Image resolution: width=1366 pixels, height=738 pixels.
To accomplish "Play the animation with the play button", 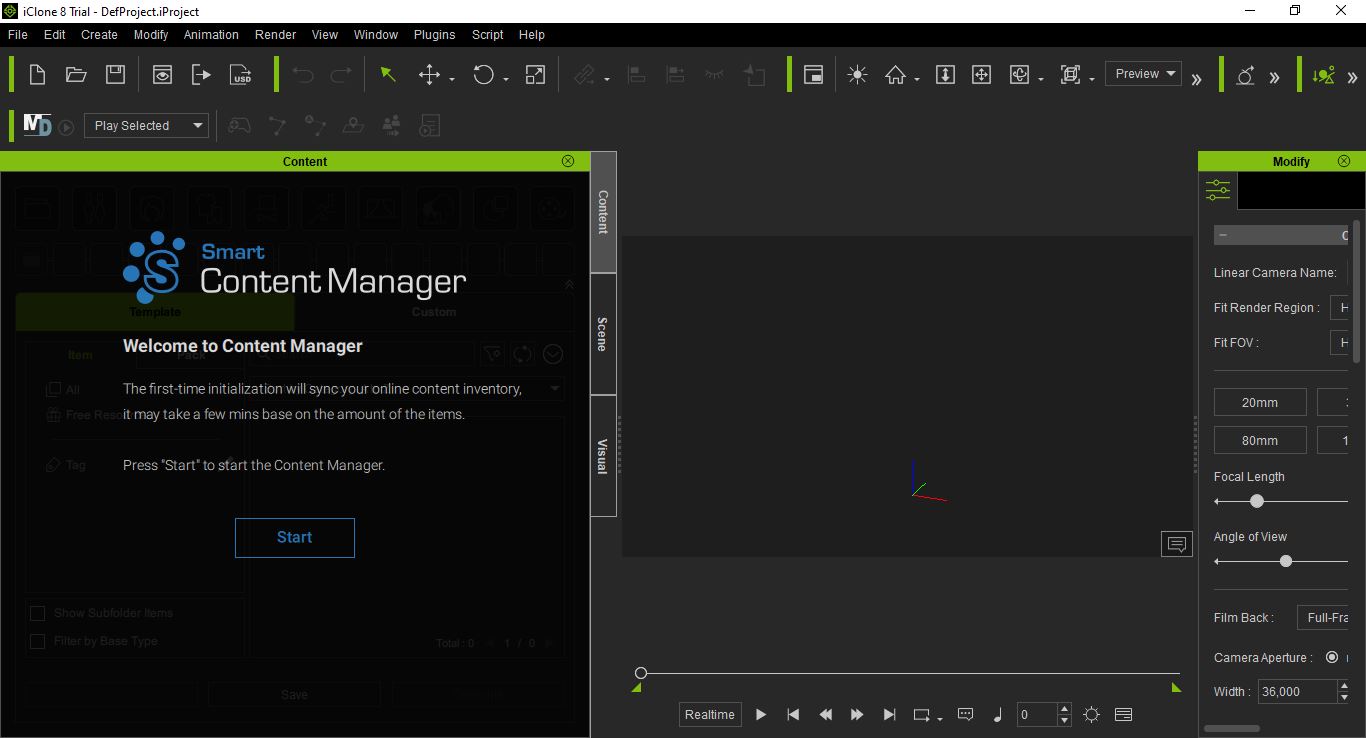I will [761, 714].
